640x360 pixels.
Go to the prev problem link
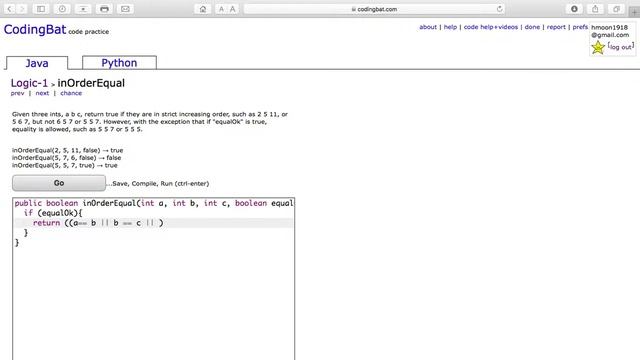click(18, 93)
